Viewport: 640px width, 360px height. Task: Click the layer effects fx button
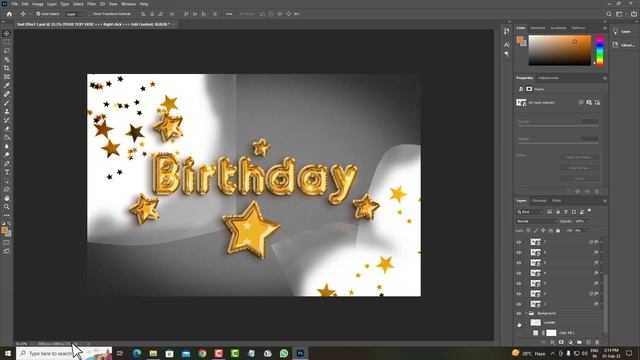[x=552, y=342]
